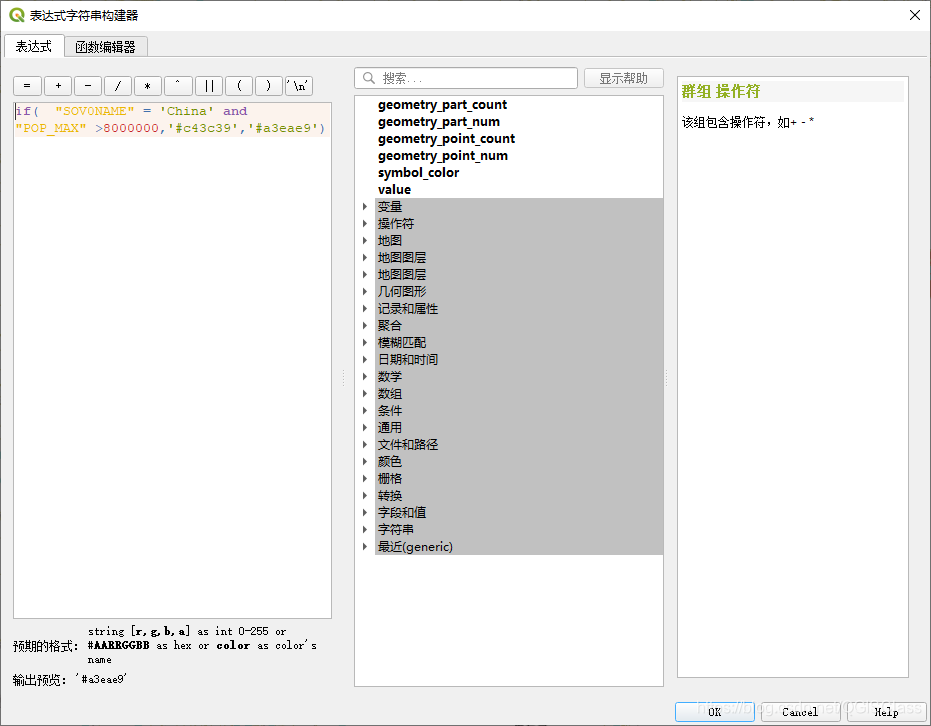Insert the equals operator button
931x726 pixels.
pyautogui.click(x=27, y=86)
